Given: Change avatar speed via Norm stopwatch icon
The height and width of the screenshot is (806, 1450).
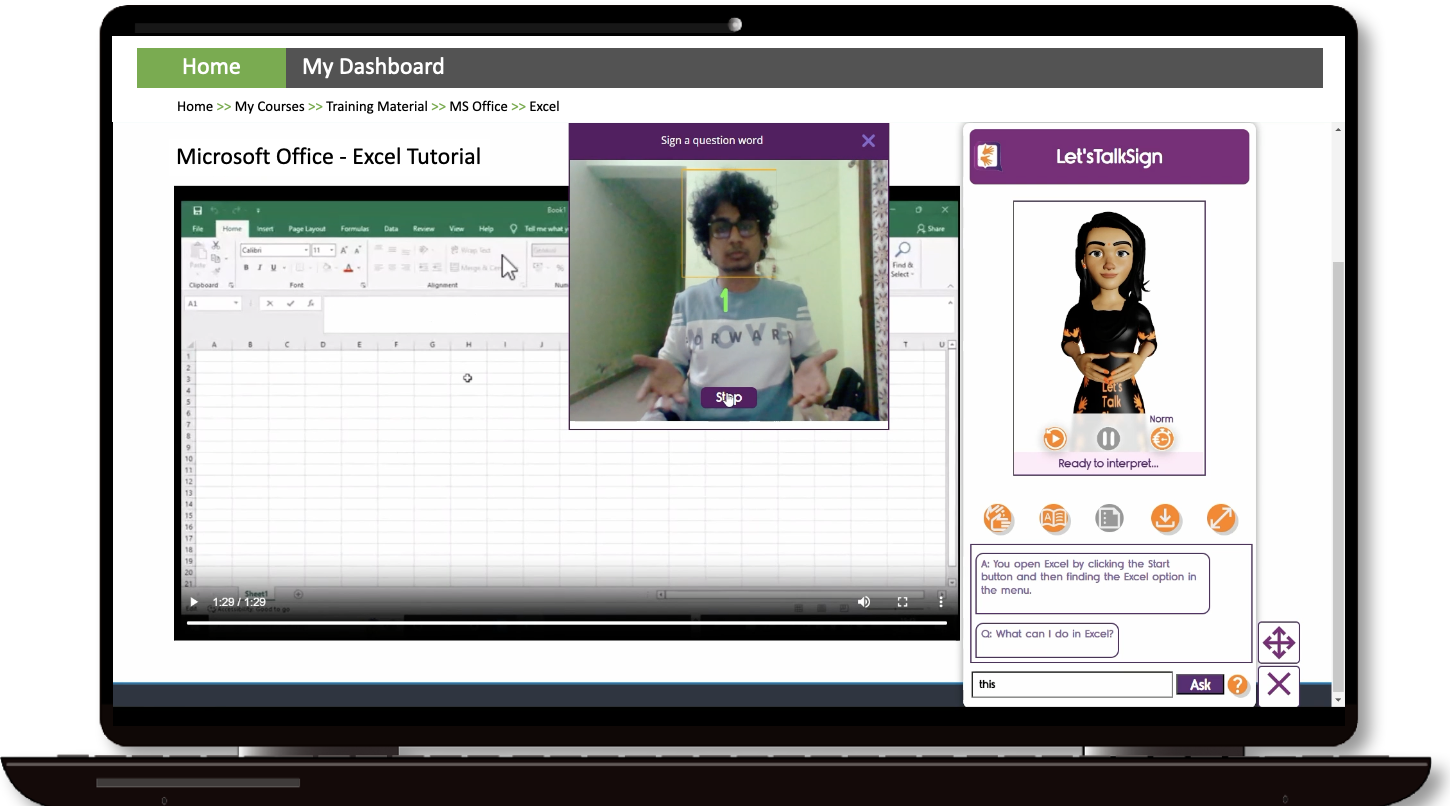Looking at the screenshot, I should tap(1161, 438).
